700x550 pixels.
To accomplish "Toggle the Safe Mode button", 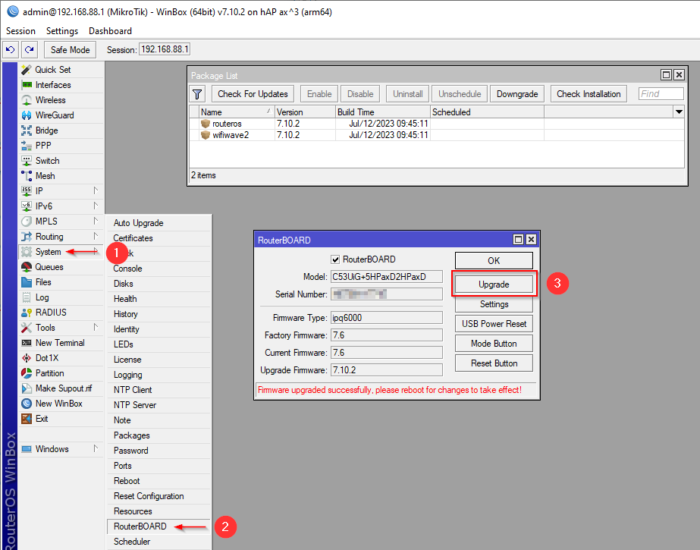I will pos(70,50).
